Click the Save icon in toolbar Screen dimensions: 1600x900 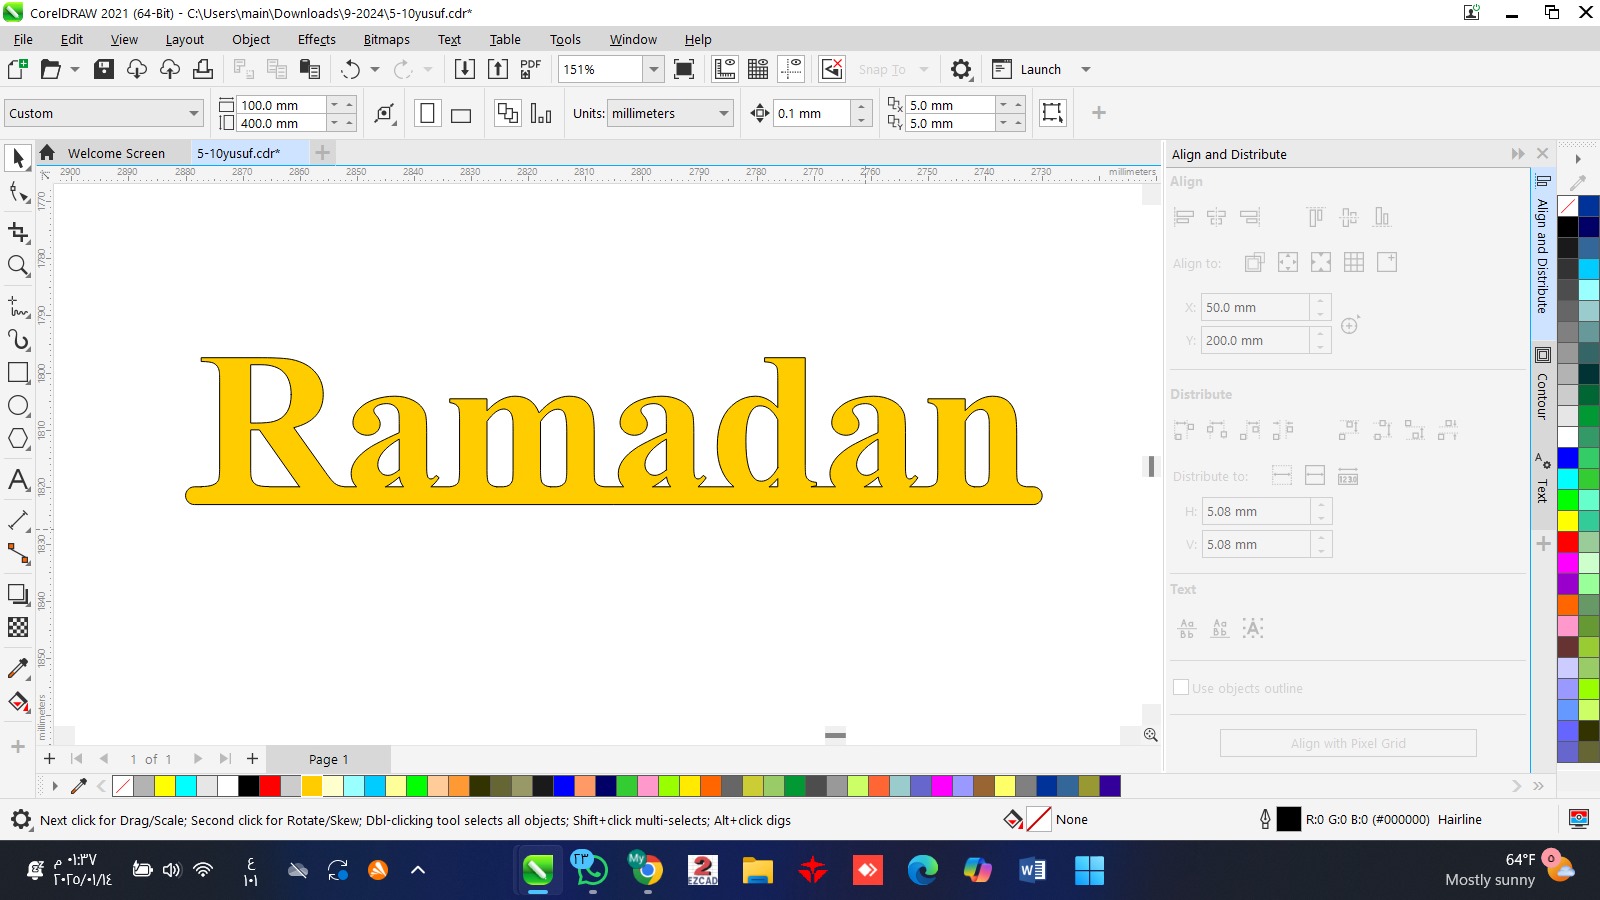click(103, 69)
